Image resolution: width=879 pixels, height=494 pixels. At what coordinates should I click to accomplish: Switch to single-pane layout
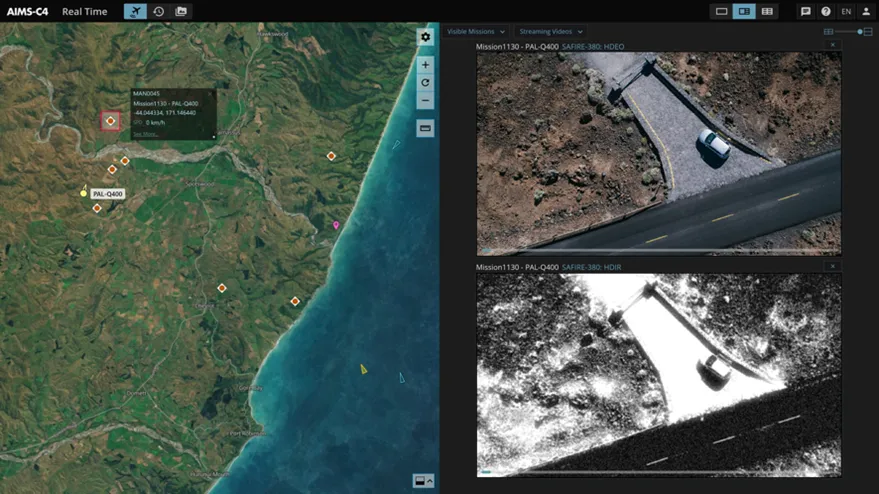tap(721, 11)
